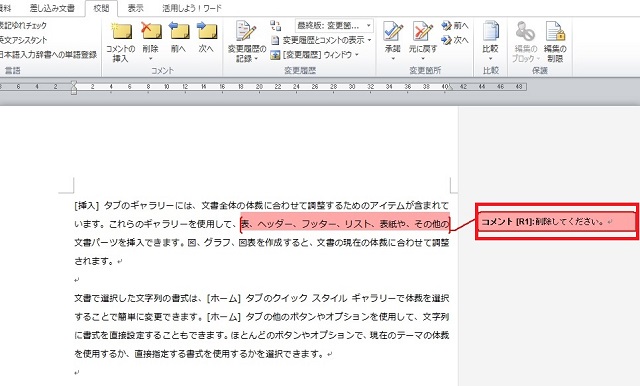
Task: Click the comment balloon コメント [R1]
Action: [557, 222]
